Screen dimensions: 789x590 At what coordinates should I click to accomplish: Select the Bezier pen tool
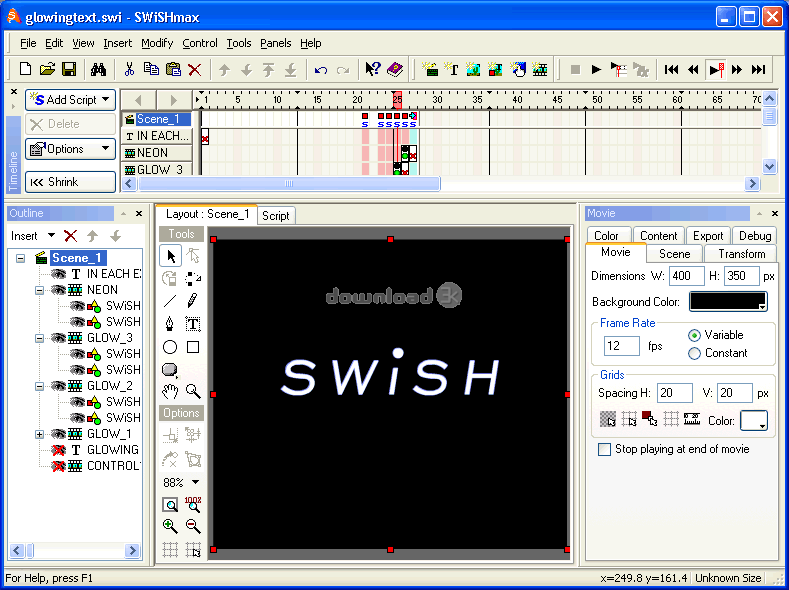tap(170, 324)
